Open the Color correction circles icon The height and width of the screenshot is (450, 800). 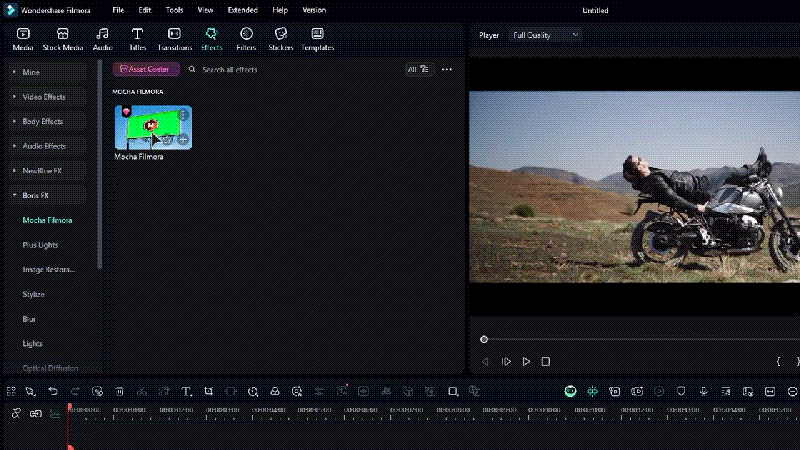[274, 391]
